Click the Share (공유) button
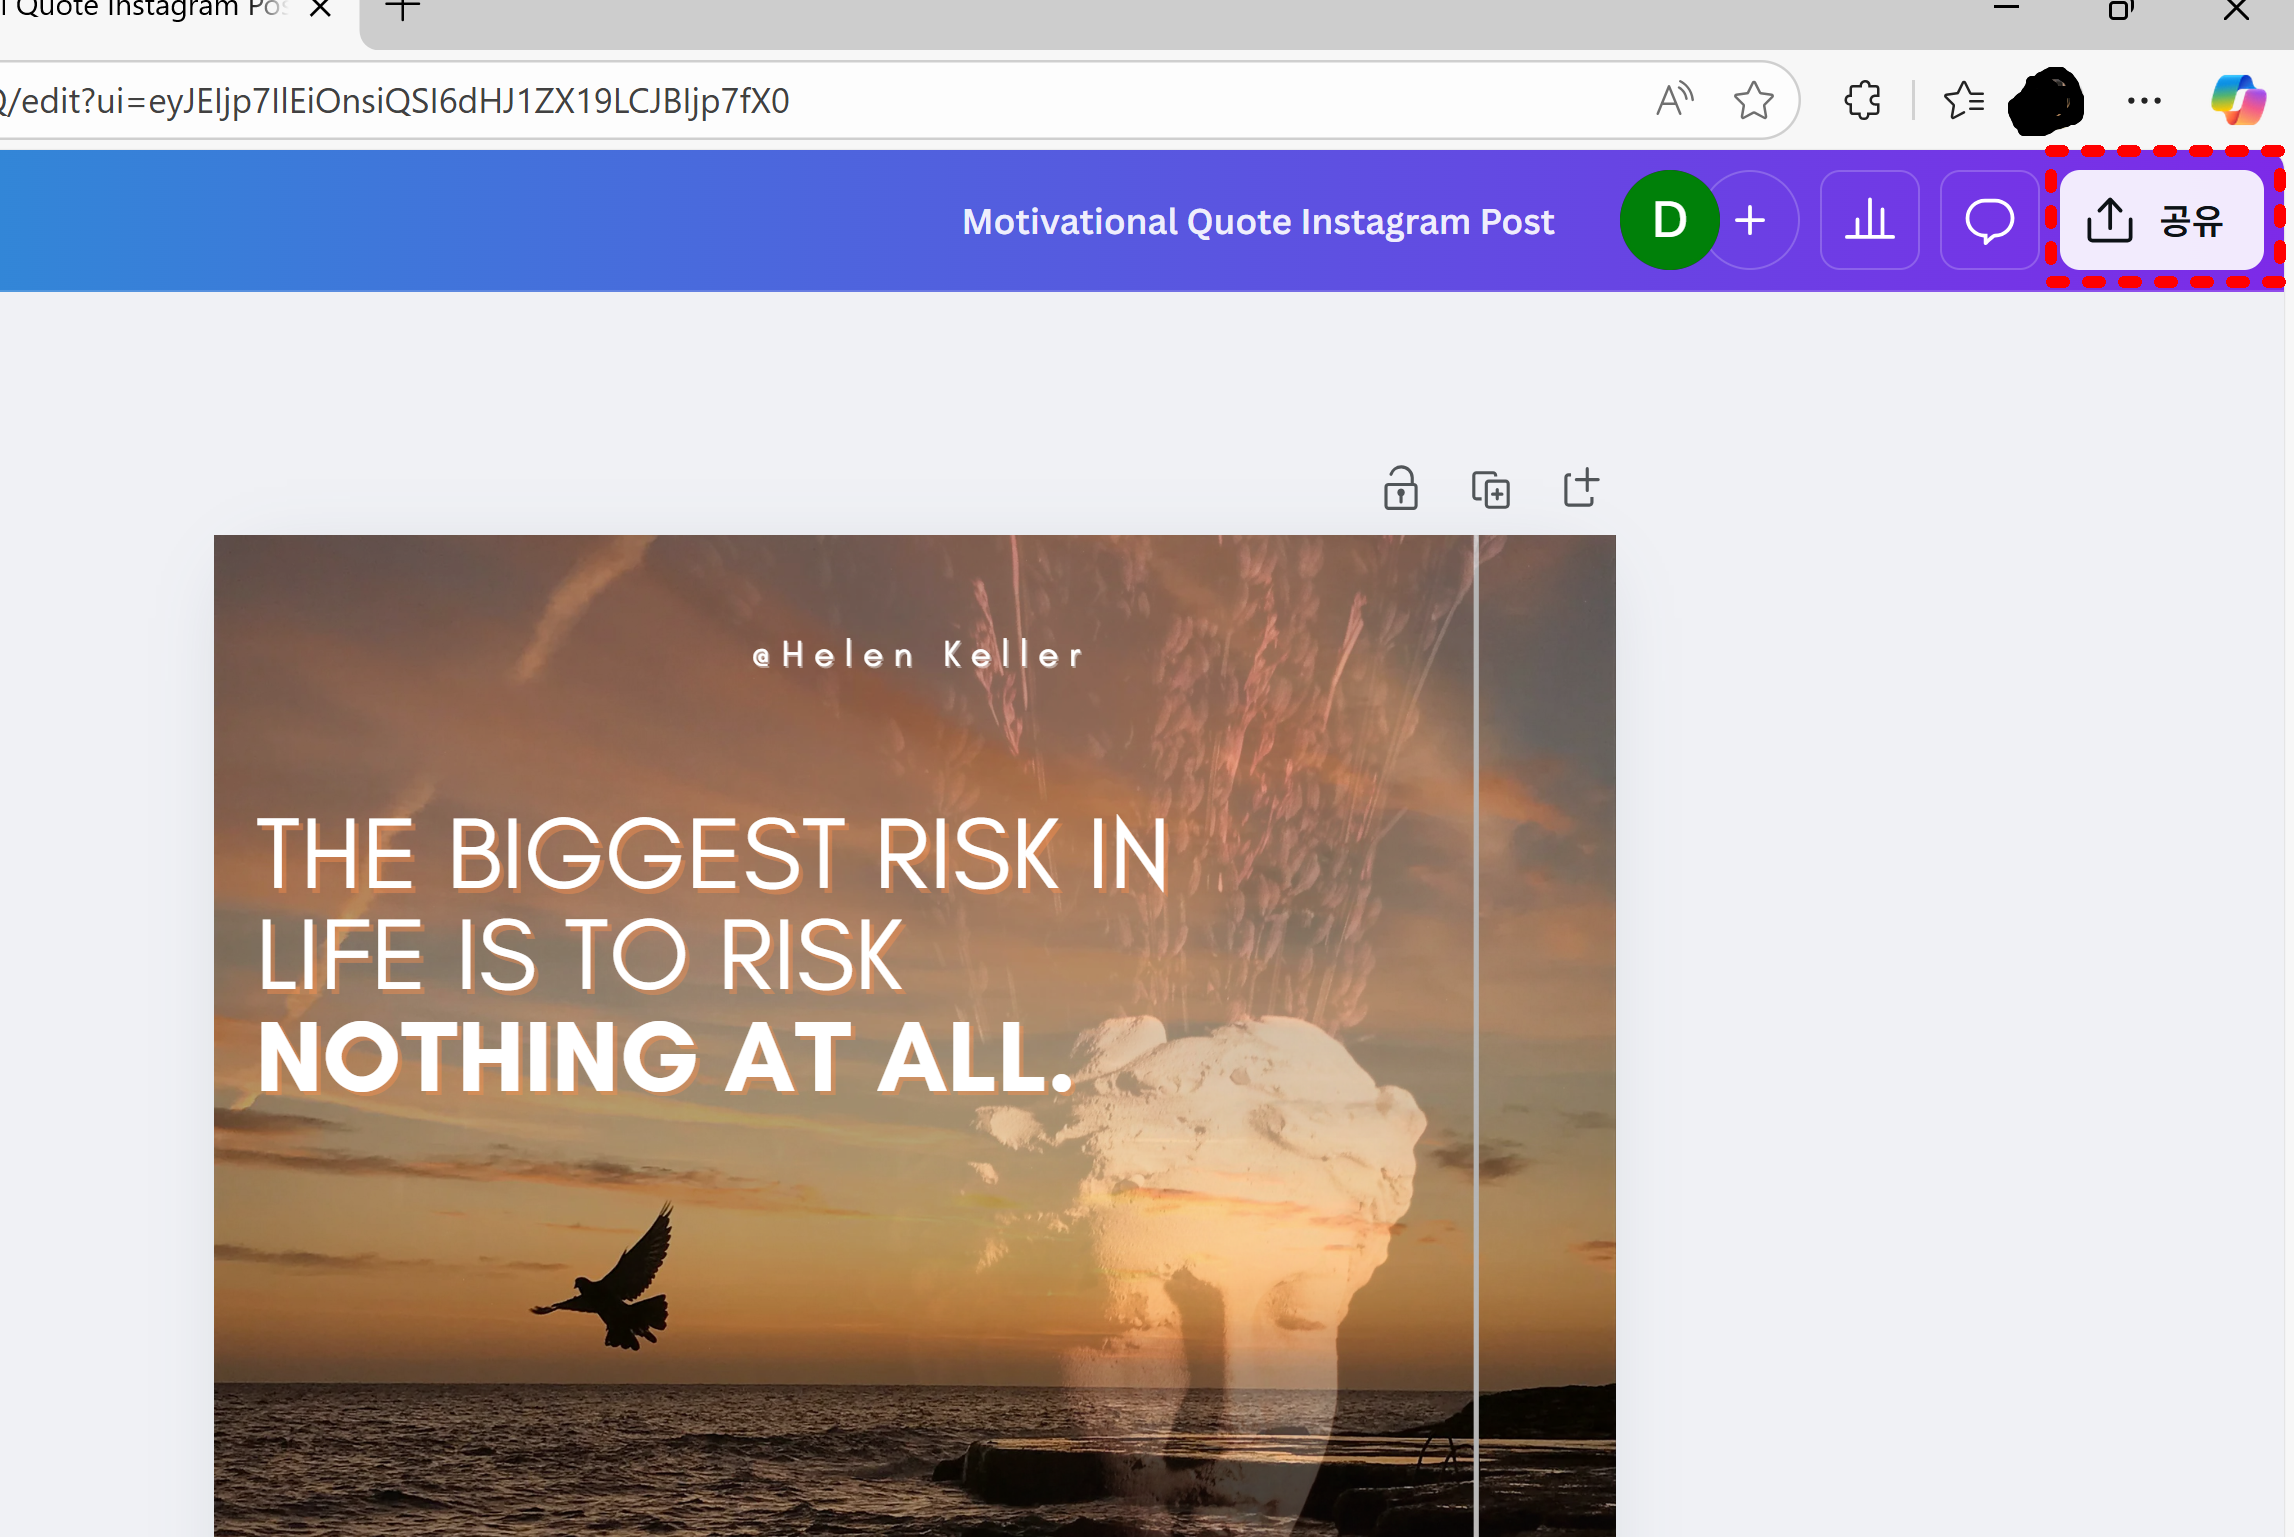Image resolution: width=2294 pixels, height=1537 pixels. click(x=2160, y=220)
